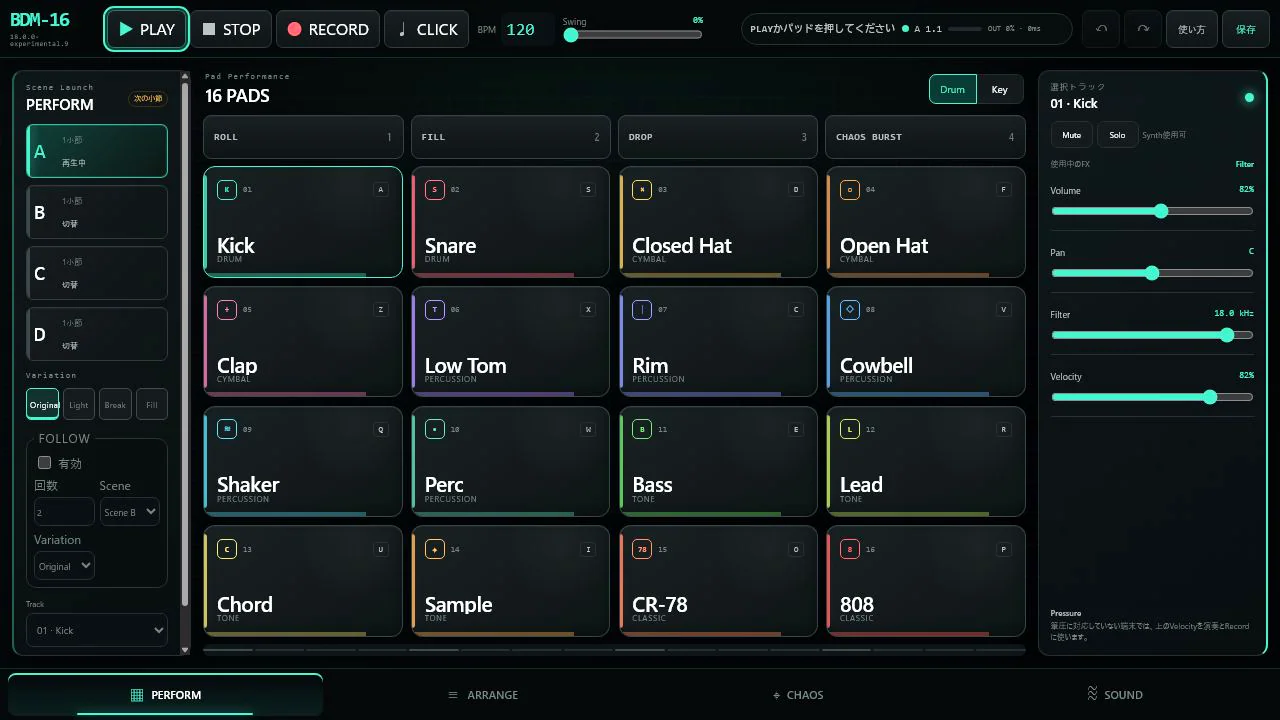Open the FOLLOW Scene dropdown
The image size is (1280, 720).
130,512
